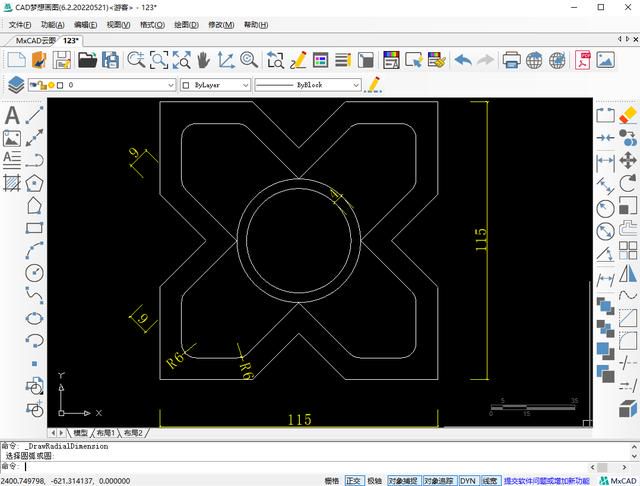
Task: Select the insert image tool
Action: coord(12,138)
